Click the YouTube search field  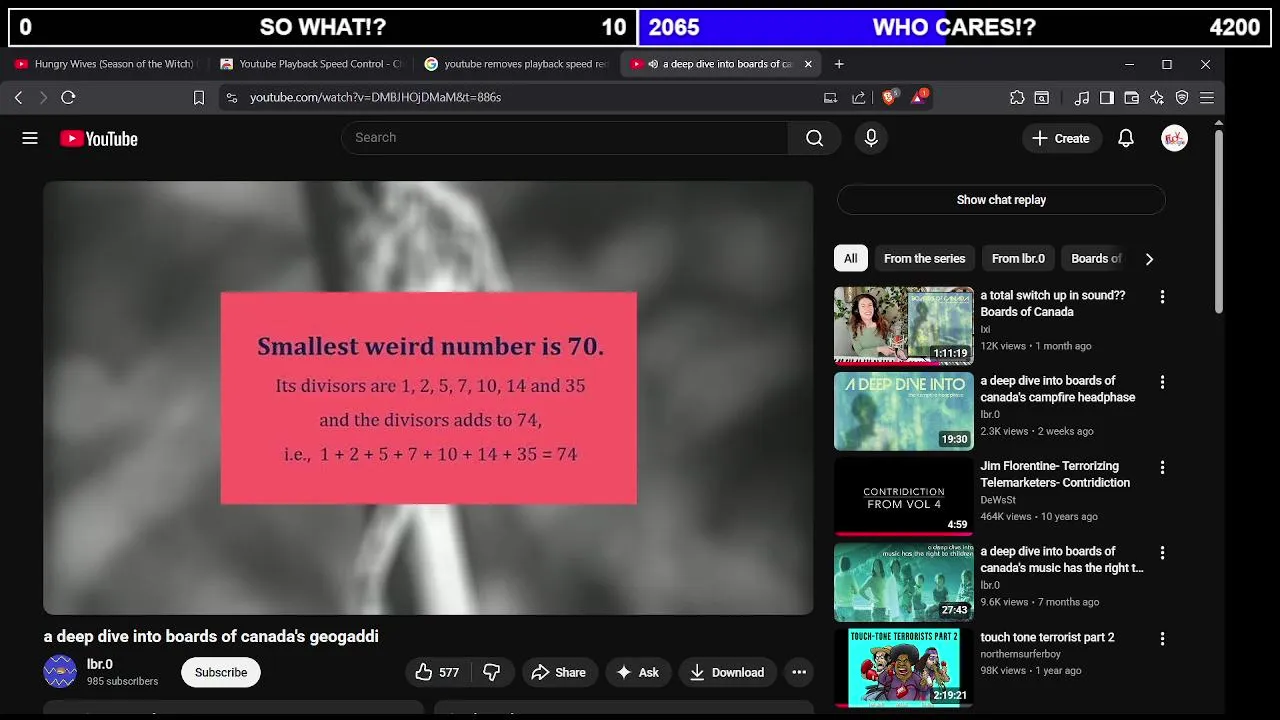click(x=565, y=138)
